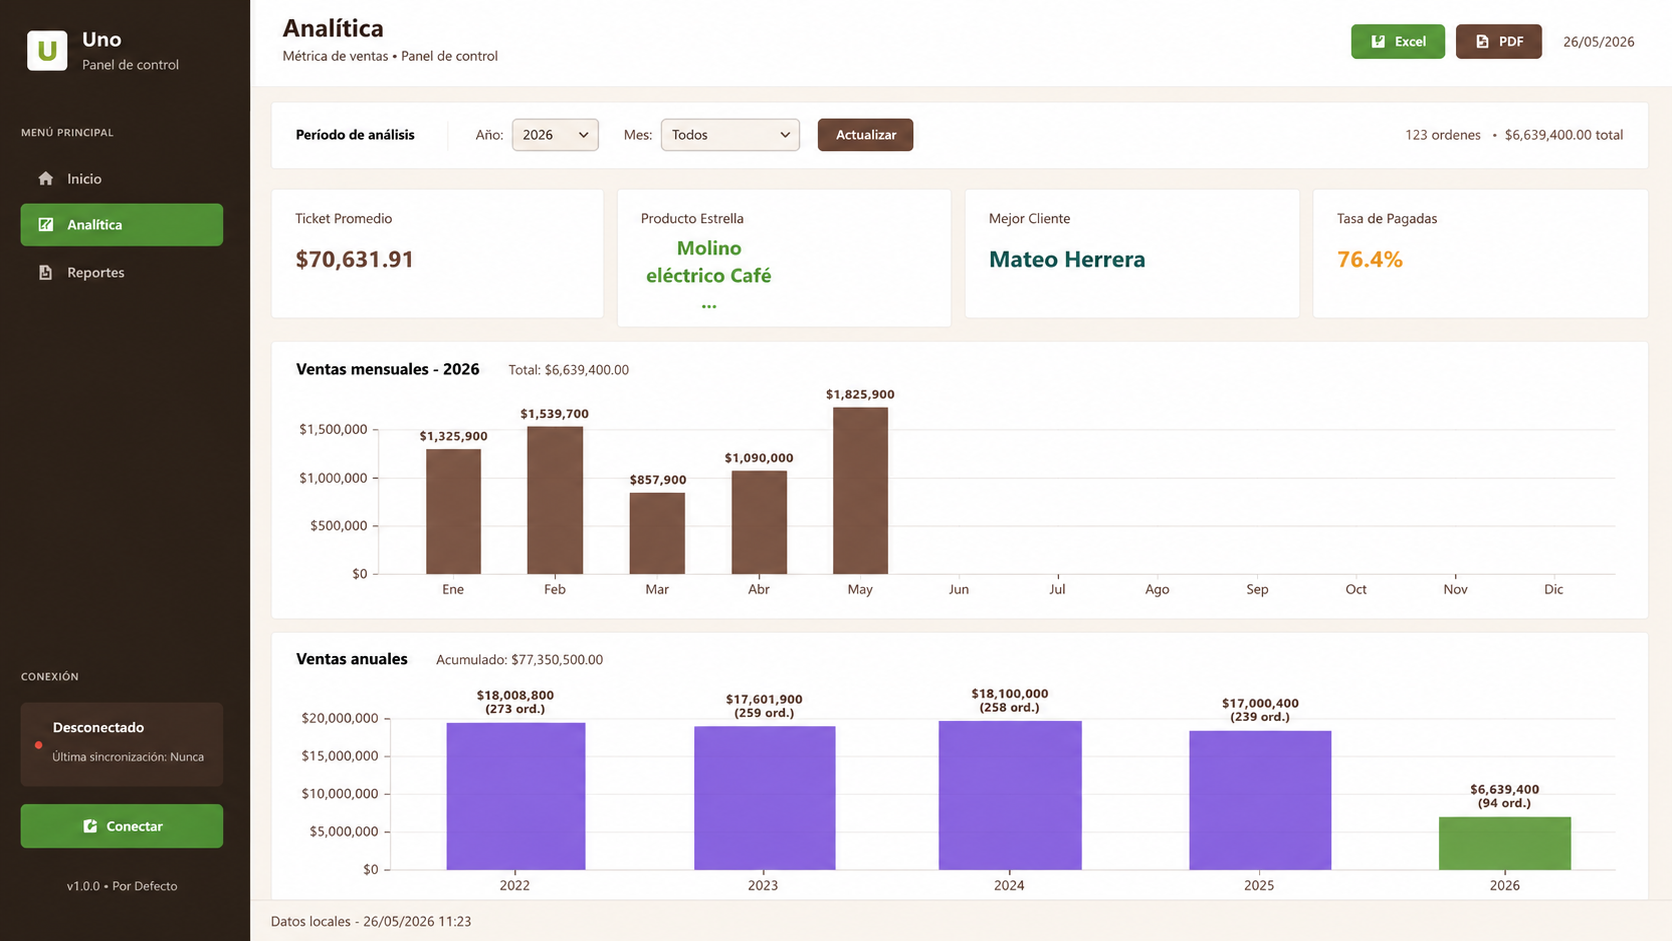Open the Año 2026 dropdown
This screenshot has height=941, width=1672.
(555, 135)
